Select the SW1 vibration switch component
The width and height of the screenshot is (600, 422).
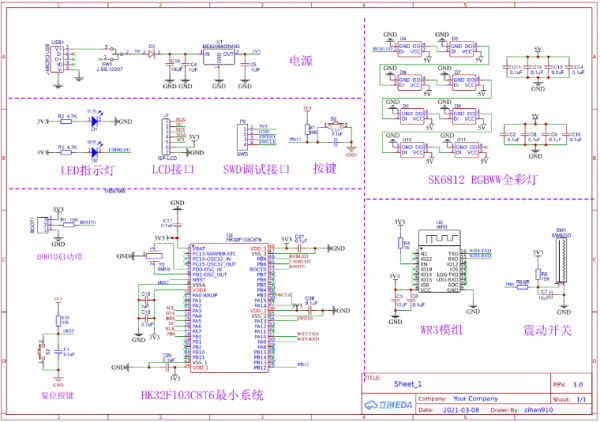(561, 261)
